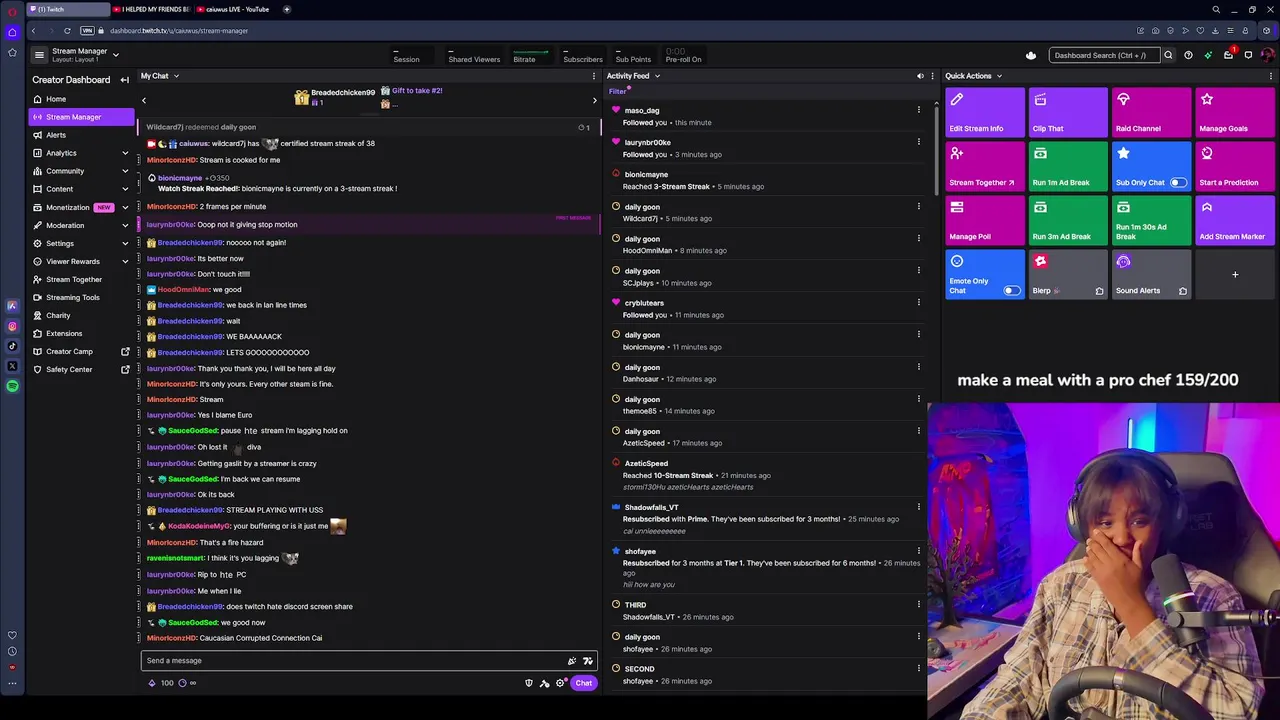The image size is (1280, 720).
Task: Switch to the YouTube browser tab
Action: (236, 9)
